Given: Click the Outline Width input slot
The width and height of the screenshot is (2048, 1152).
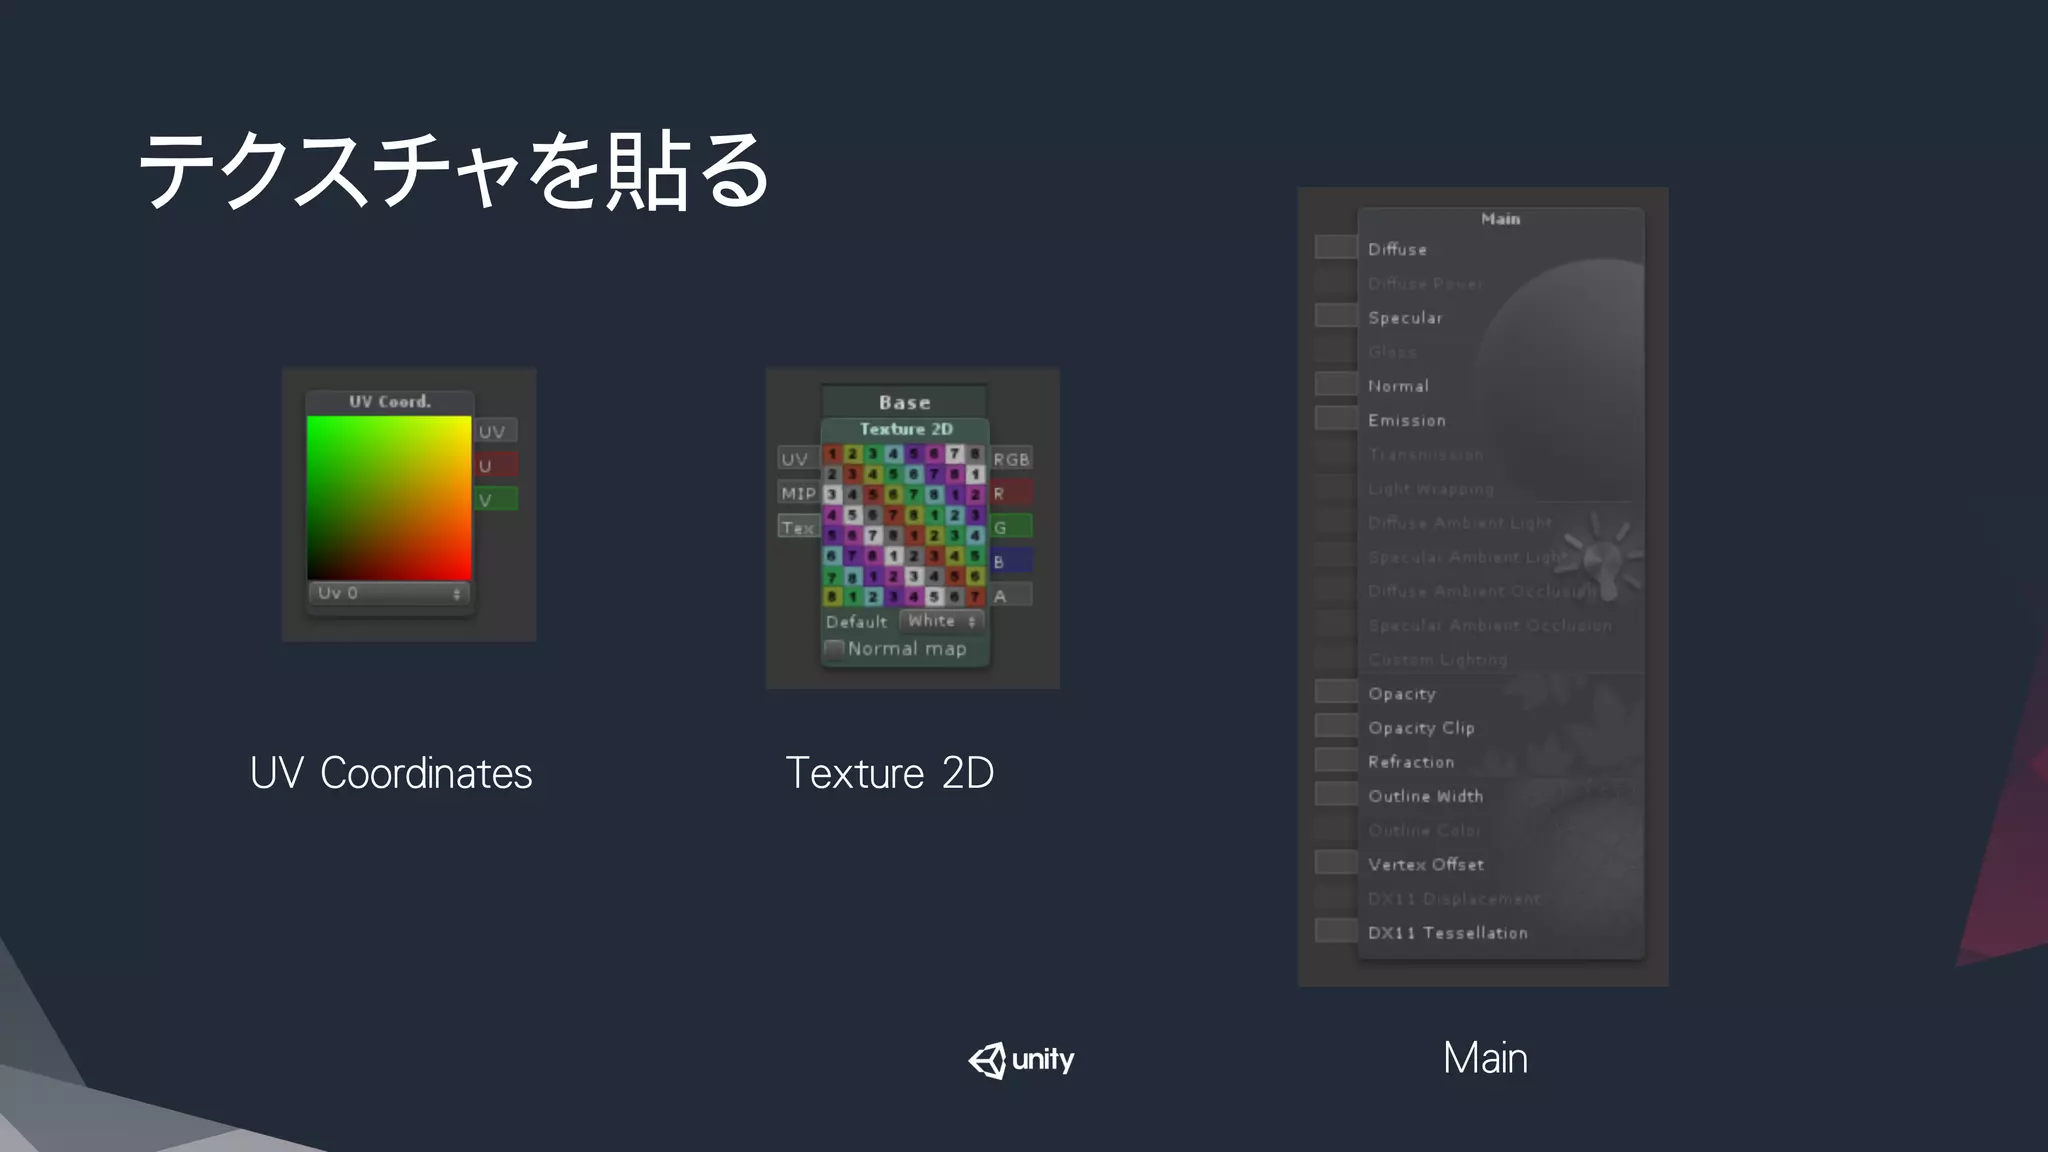Looking at the screenshot, I should pos(1336,794).
